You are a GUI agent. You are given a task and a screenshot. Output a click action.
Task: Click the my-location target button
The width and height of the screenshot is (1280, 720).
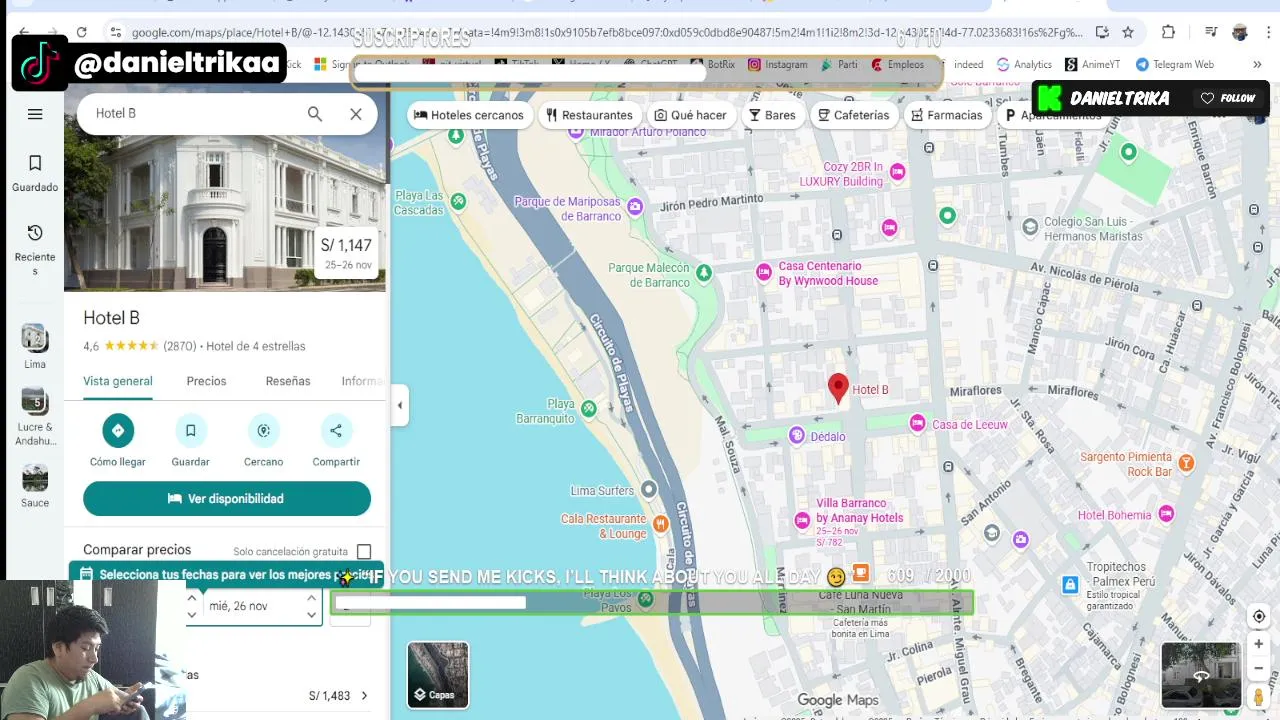[1259, 616]
